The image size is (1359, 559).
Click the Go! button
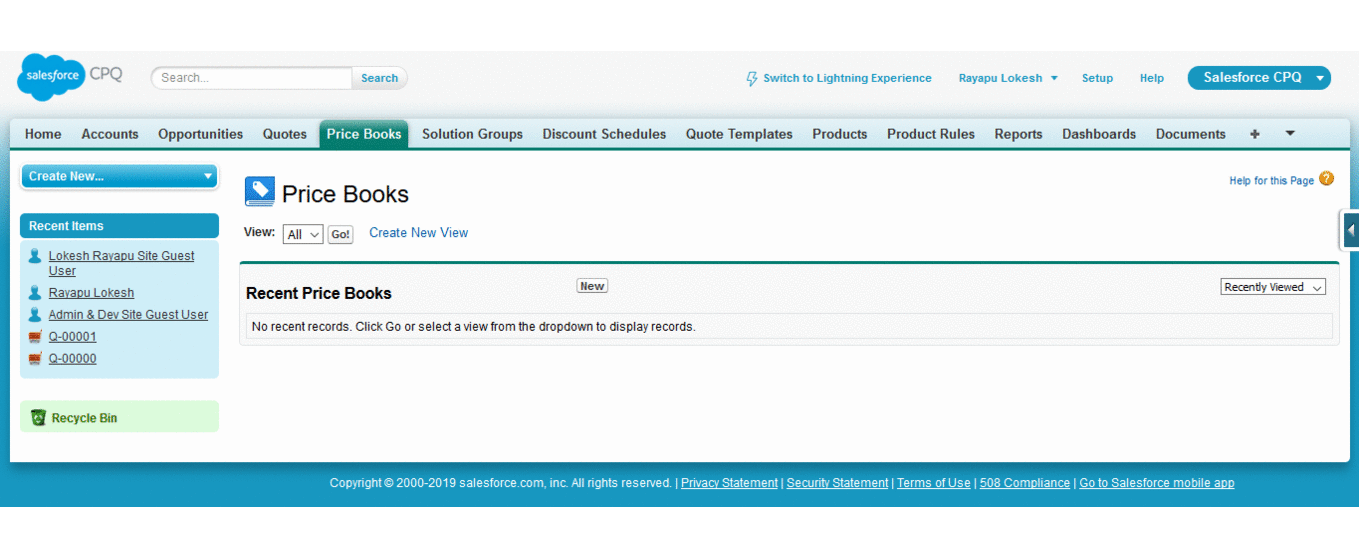pyautogui.click(x=340, y=234)
